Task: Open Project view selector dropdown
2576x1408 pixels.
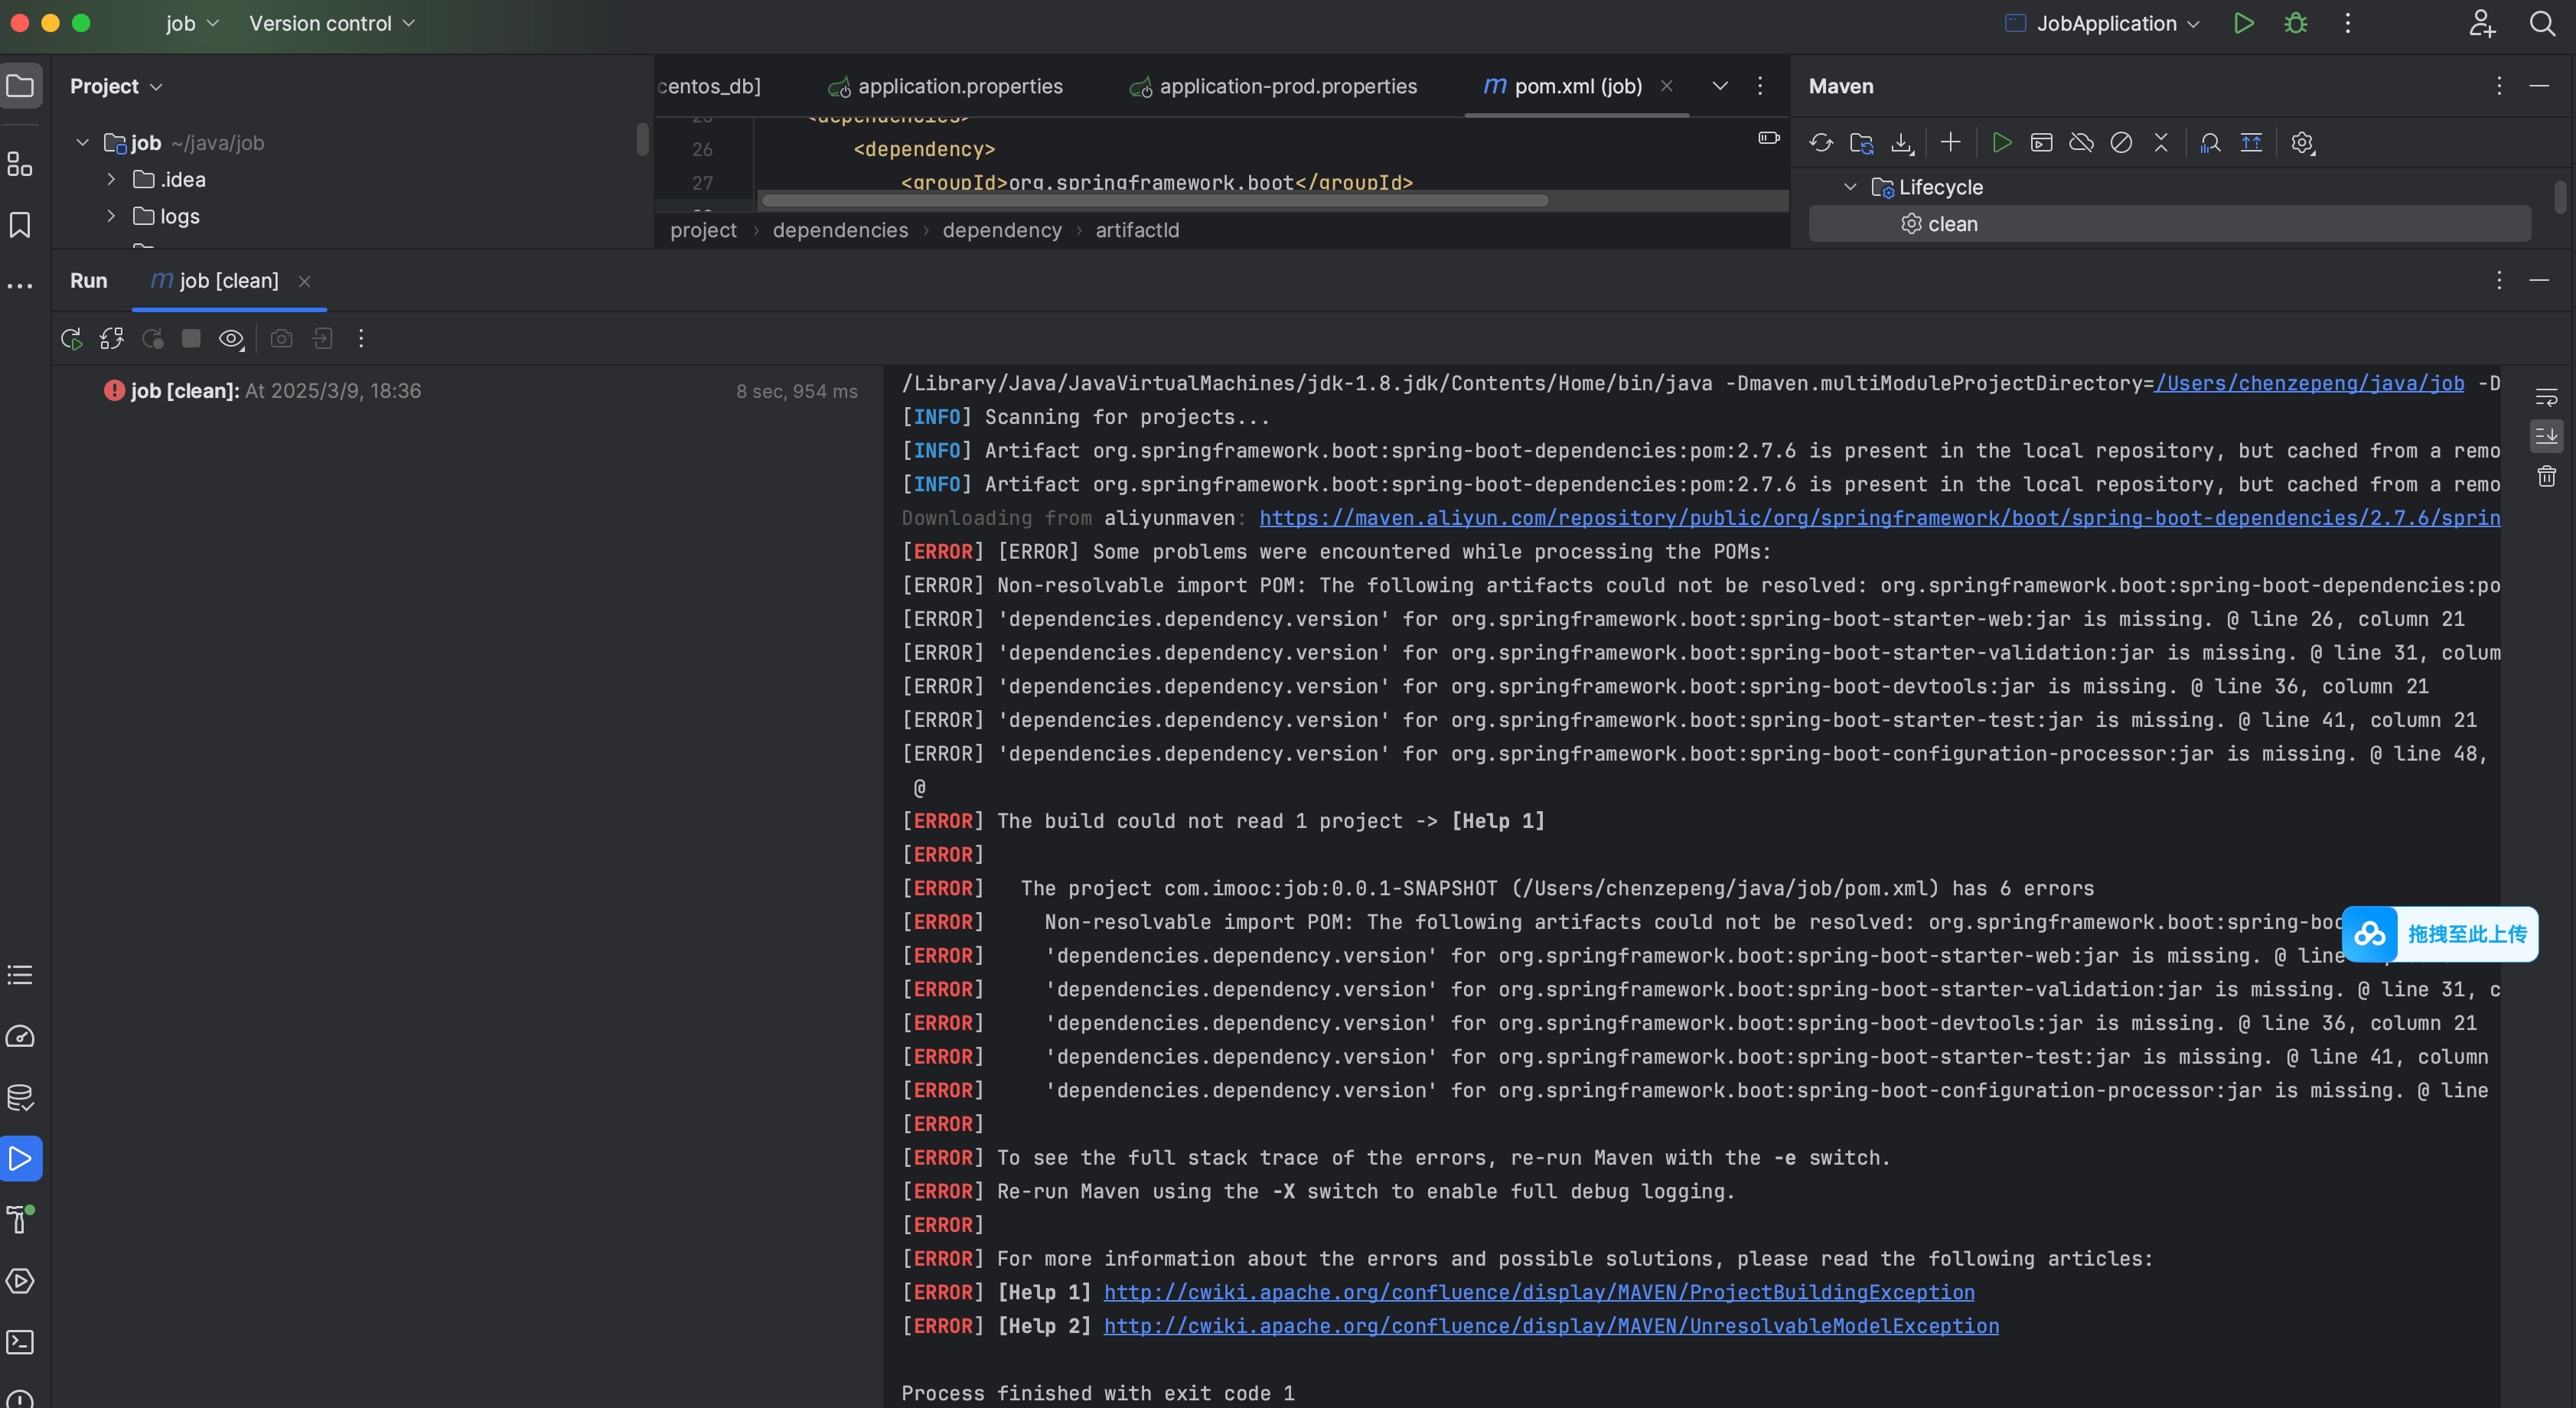Action: click(116, 86)
